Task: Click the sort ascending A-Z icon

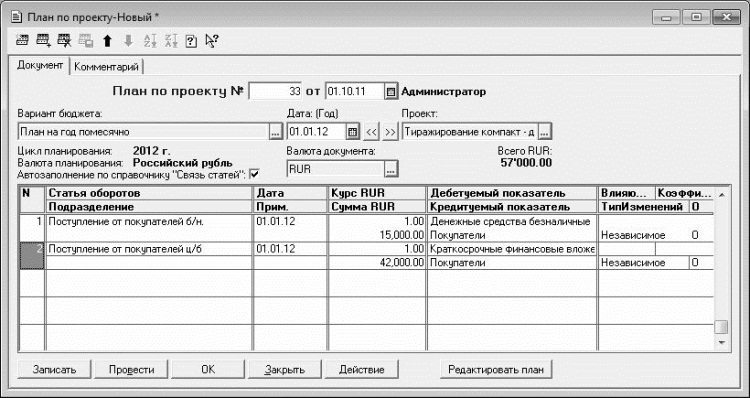Action: point(150,41)
